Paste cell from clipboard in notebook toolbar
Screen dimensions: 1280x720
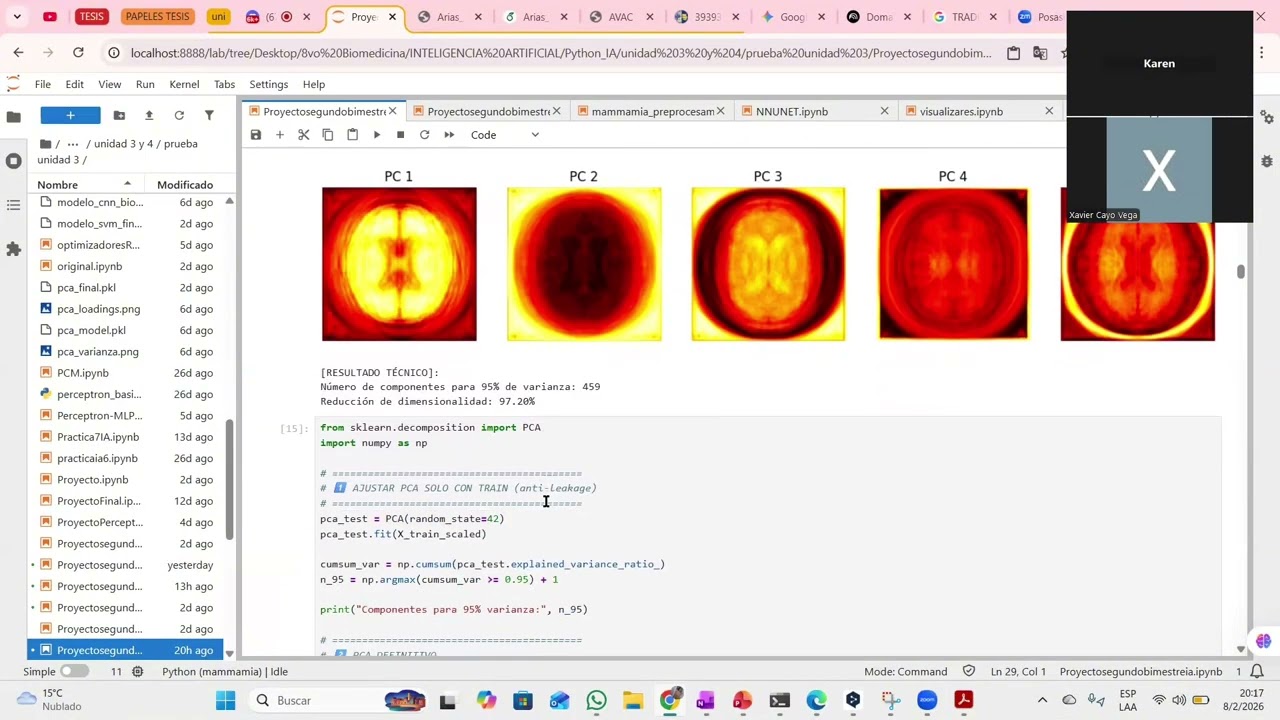(x=352, y=135)
